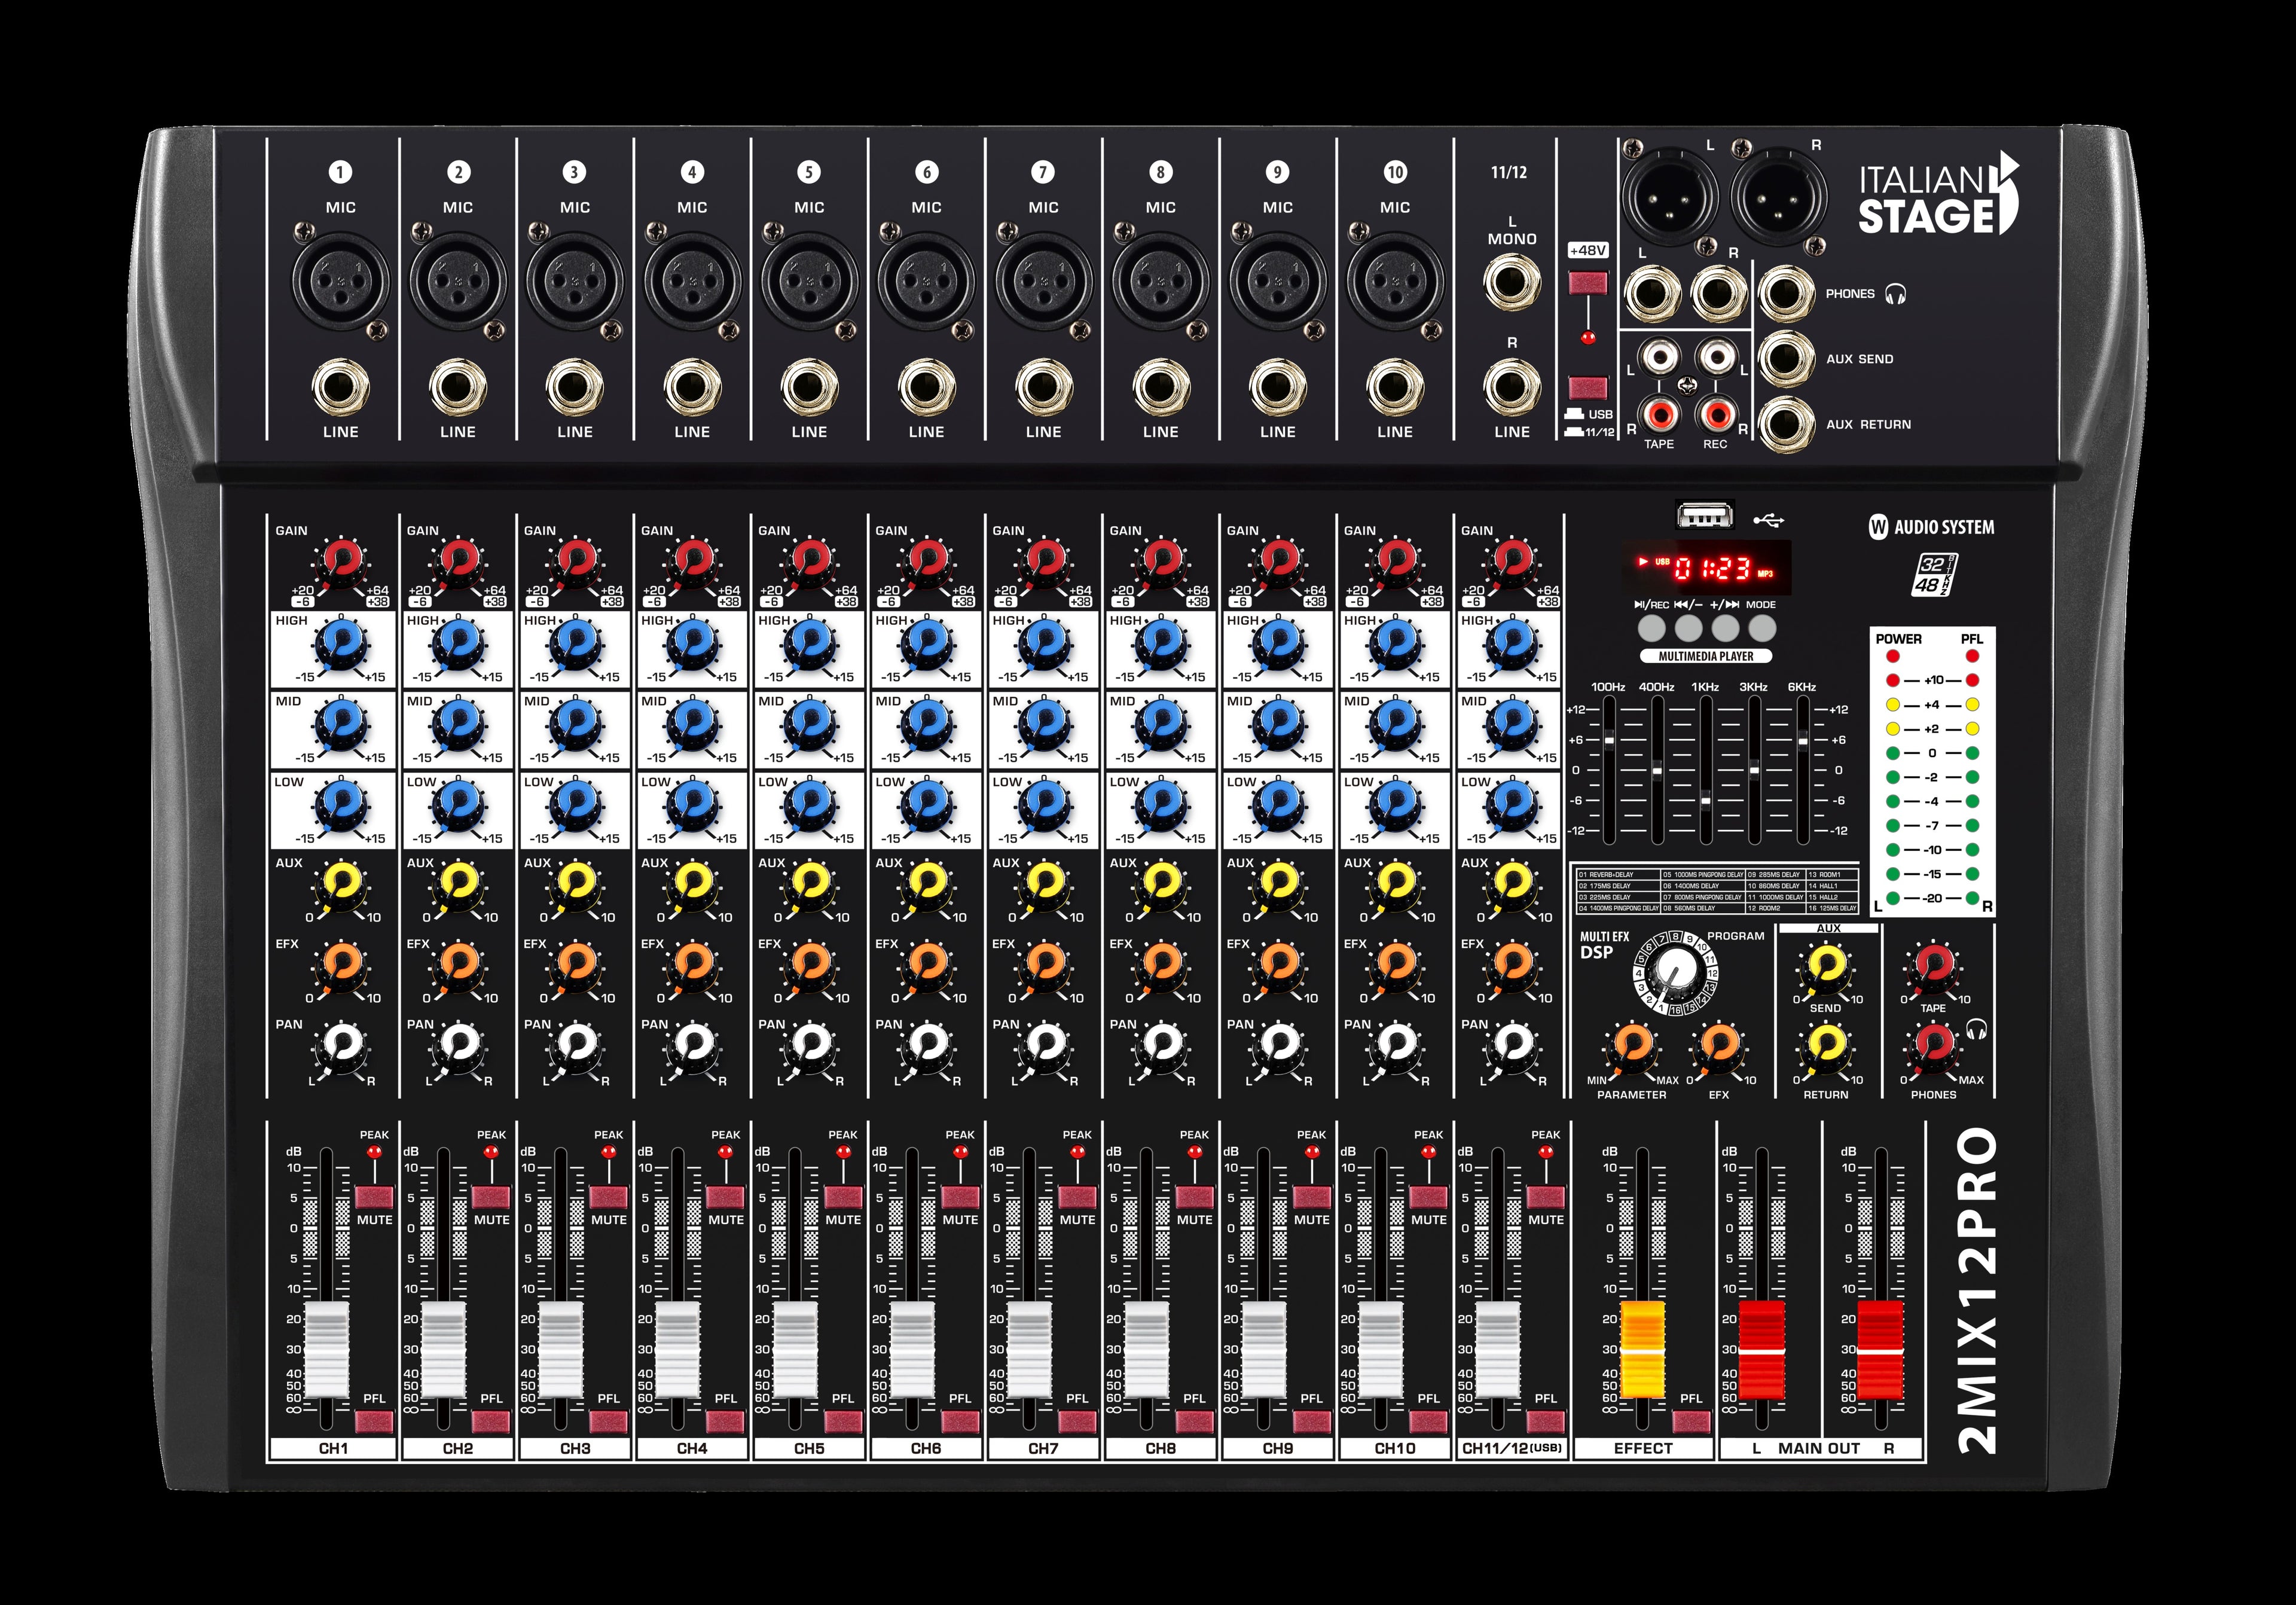Mute channel CH10
This screenshot has height=1605, width=2296.
coord(1428,1197)
